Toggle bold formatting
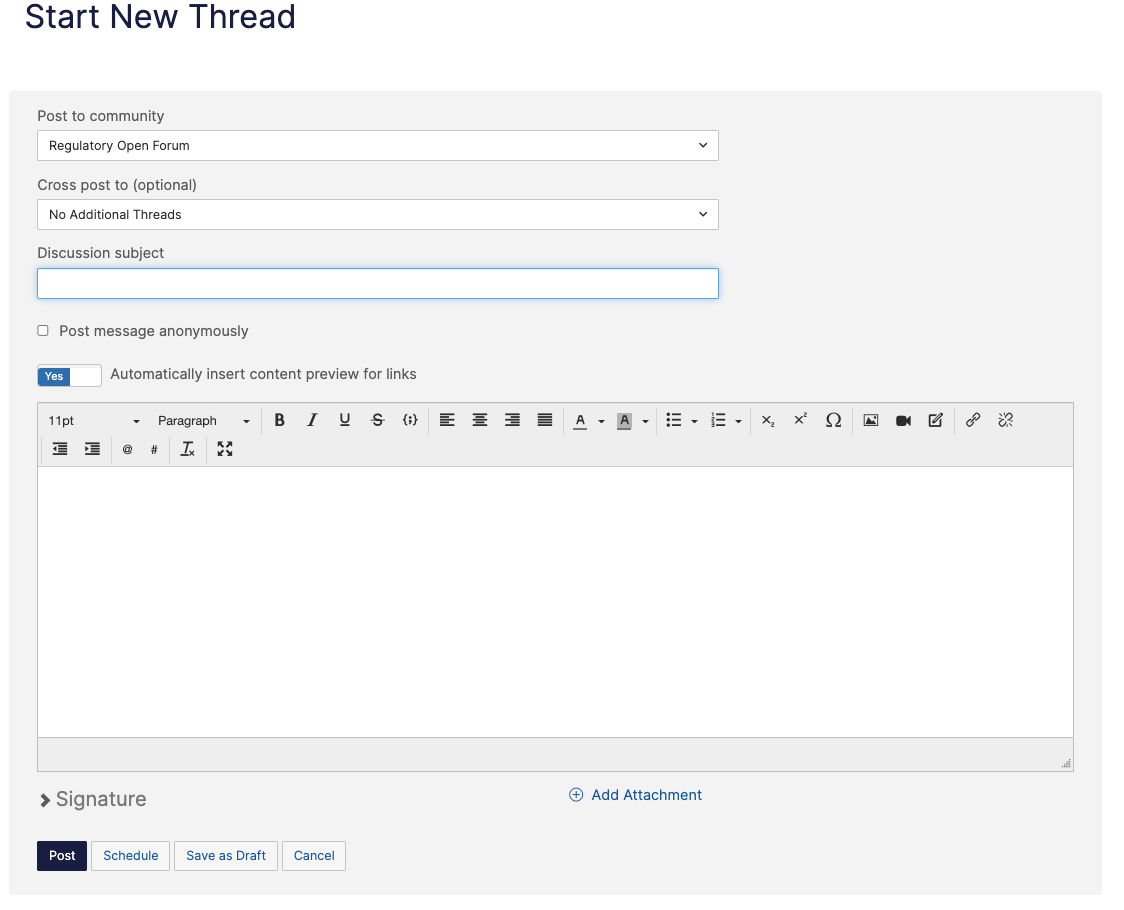1124x910 pixels. click(280, 420)
